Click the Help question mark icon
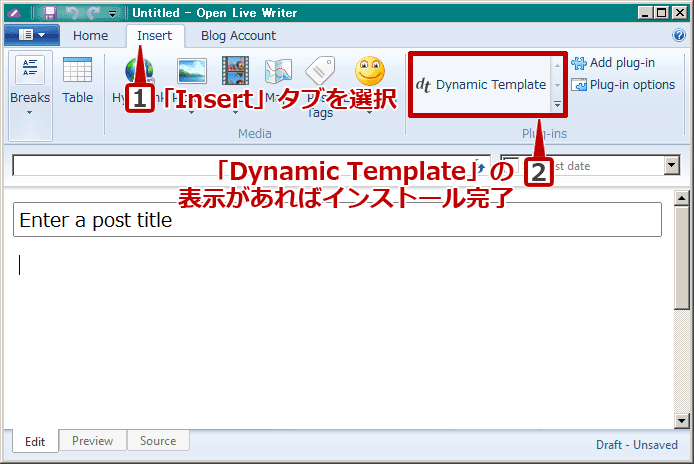This screenshot has height=464, width=694. pos(679,35)
